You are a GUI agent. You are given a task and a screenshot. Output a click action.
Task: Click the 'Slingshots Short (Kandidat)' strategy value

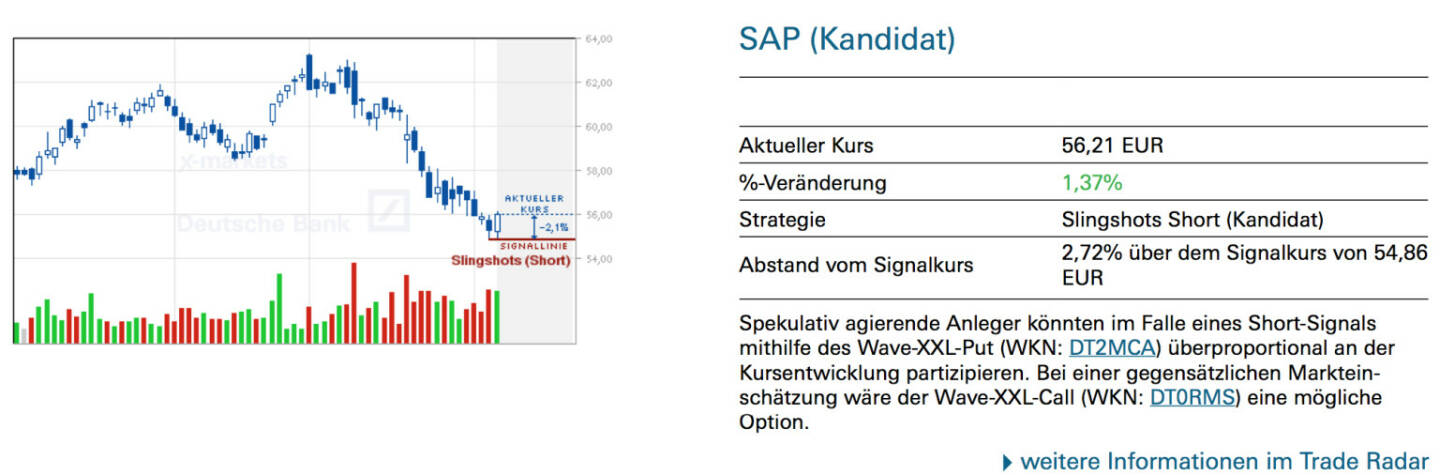pos(1192,220)
